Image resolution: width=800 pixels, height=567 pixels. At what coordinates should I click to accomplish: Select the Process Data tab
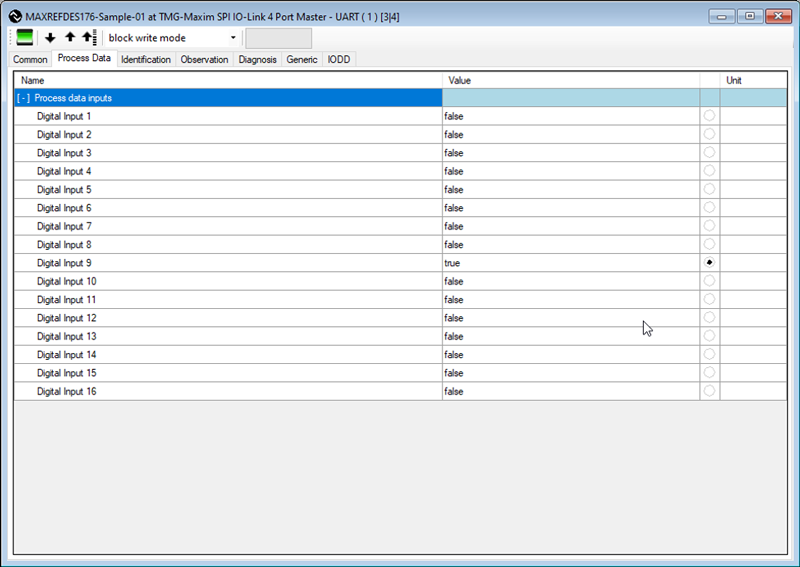tap(84, 58)
